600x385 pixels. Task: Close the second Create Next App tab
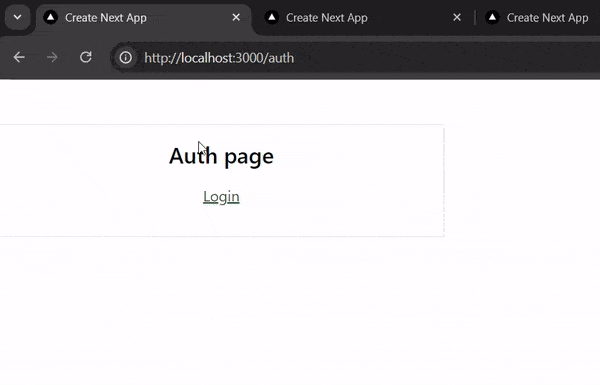point(457,18)
